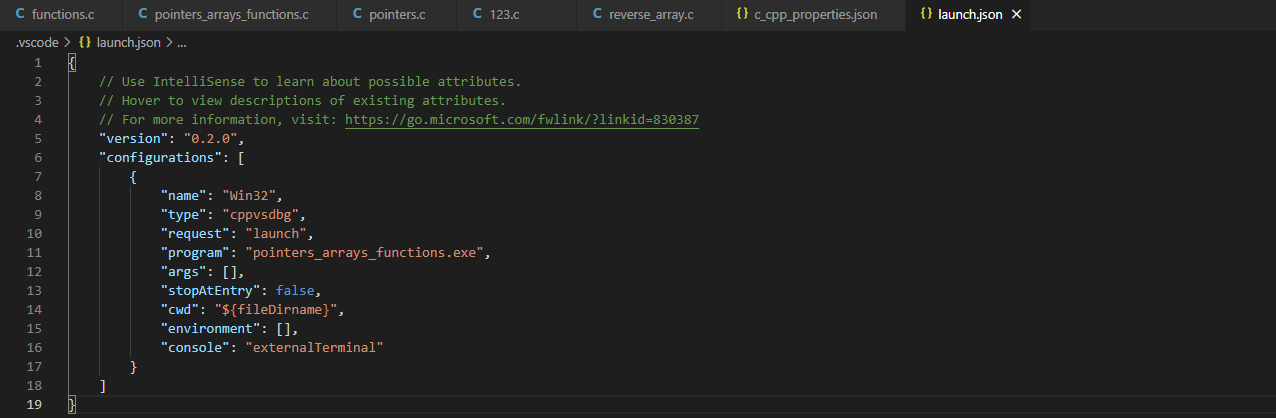The image size is (1276, 418).
Task: Click the "pointers_arrays_functions.exe" program value
Action: point(363,253)
